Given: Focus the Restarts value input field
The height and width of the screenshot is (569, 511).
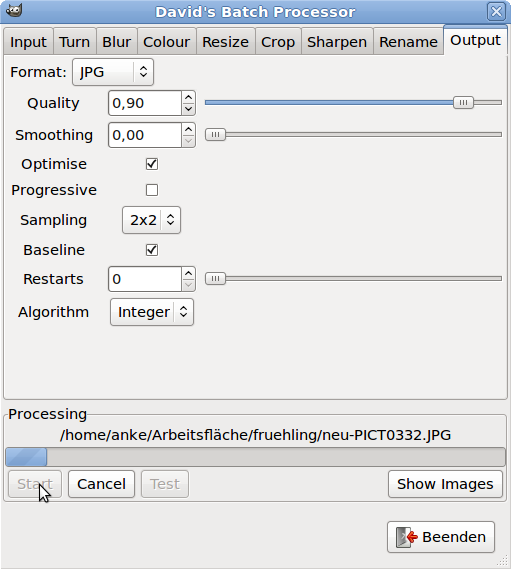Looking at the screenshot, I should coord(145,279).
